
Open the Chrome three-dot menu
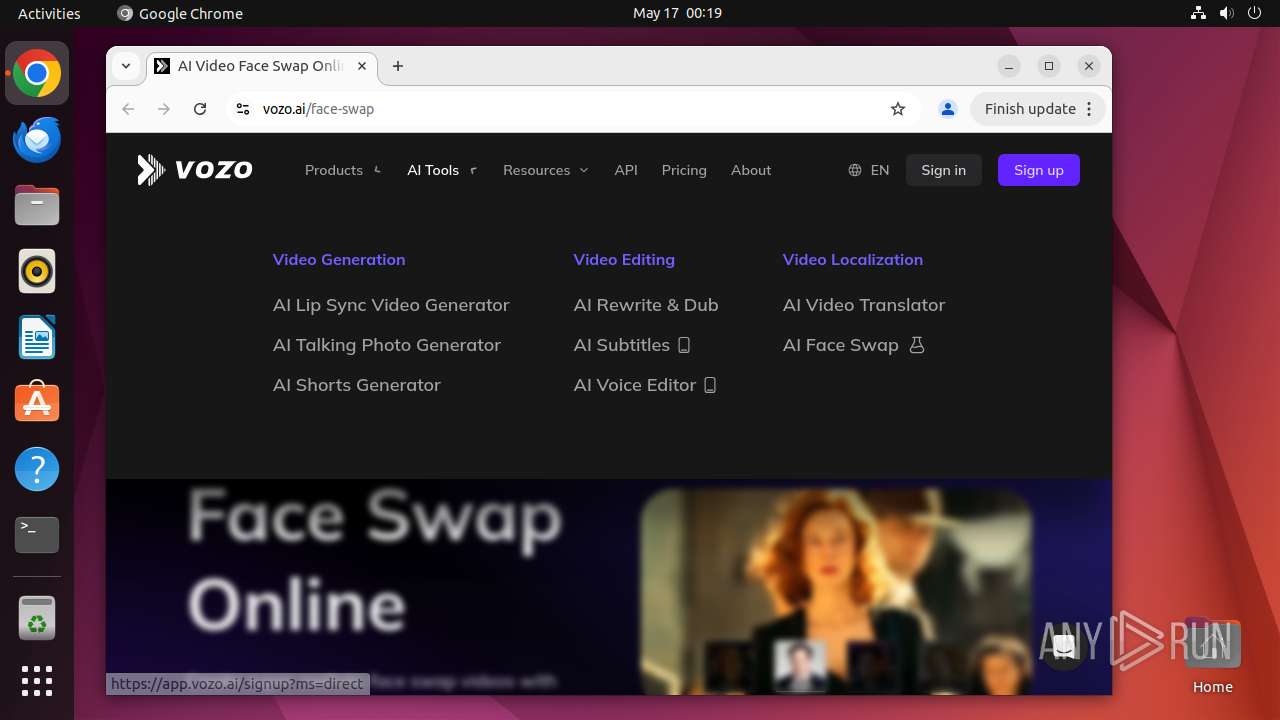[1089, 109]
